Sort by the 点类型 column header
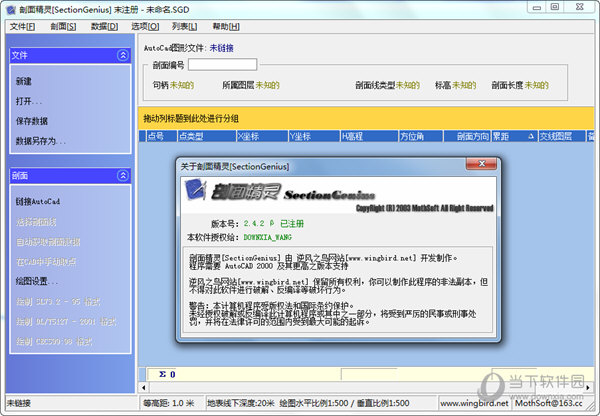The height and width of the screenshot is (416, 600). tap(207, 136)
